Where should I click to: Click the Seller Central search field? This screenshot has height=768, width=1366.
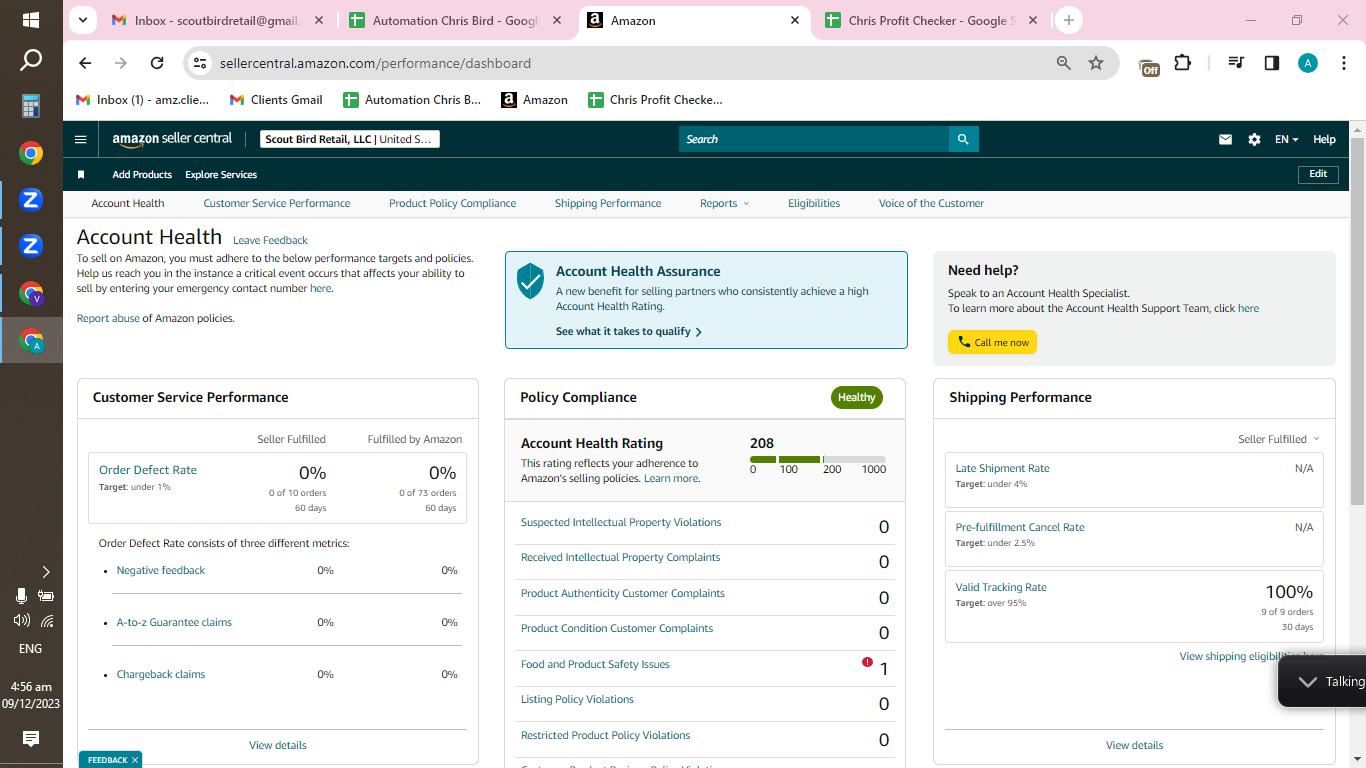tap(813, 139)
